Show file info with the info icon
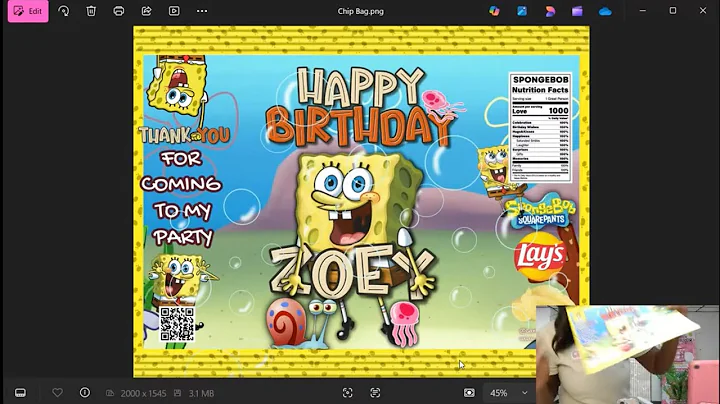Screen dimensions: 720x404 point(85,393)
